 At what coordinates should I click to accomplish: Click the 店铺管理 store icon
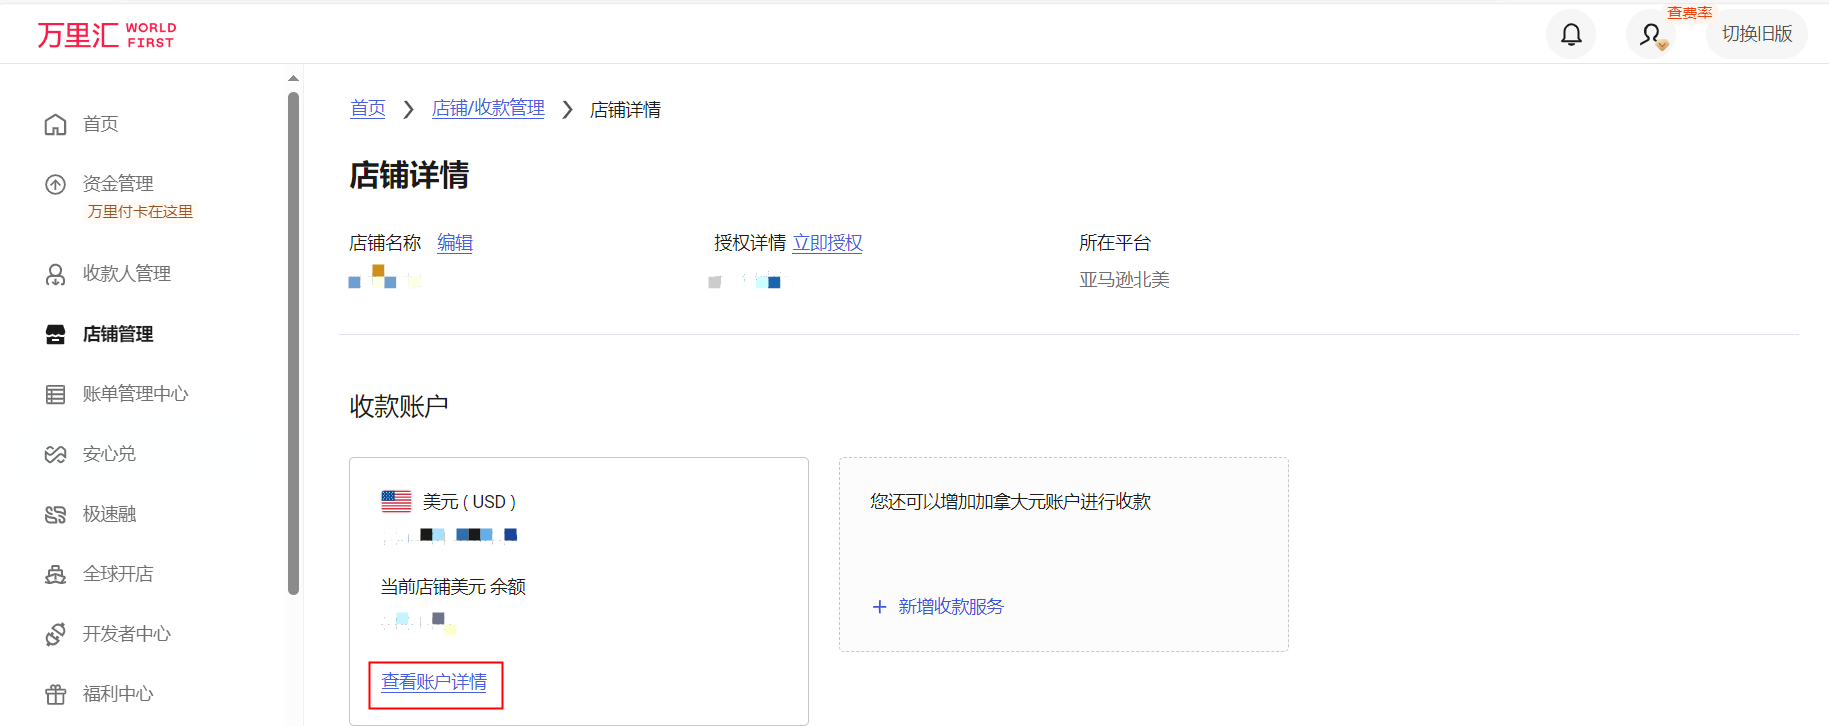click(x=56, y=334)
